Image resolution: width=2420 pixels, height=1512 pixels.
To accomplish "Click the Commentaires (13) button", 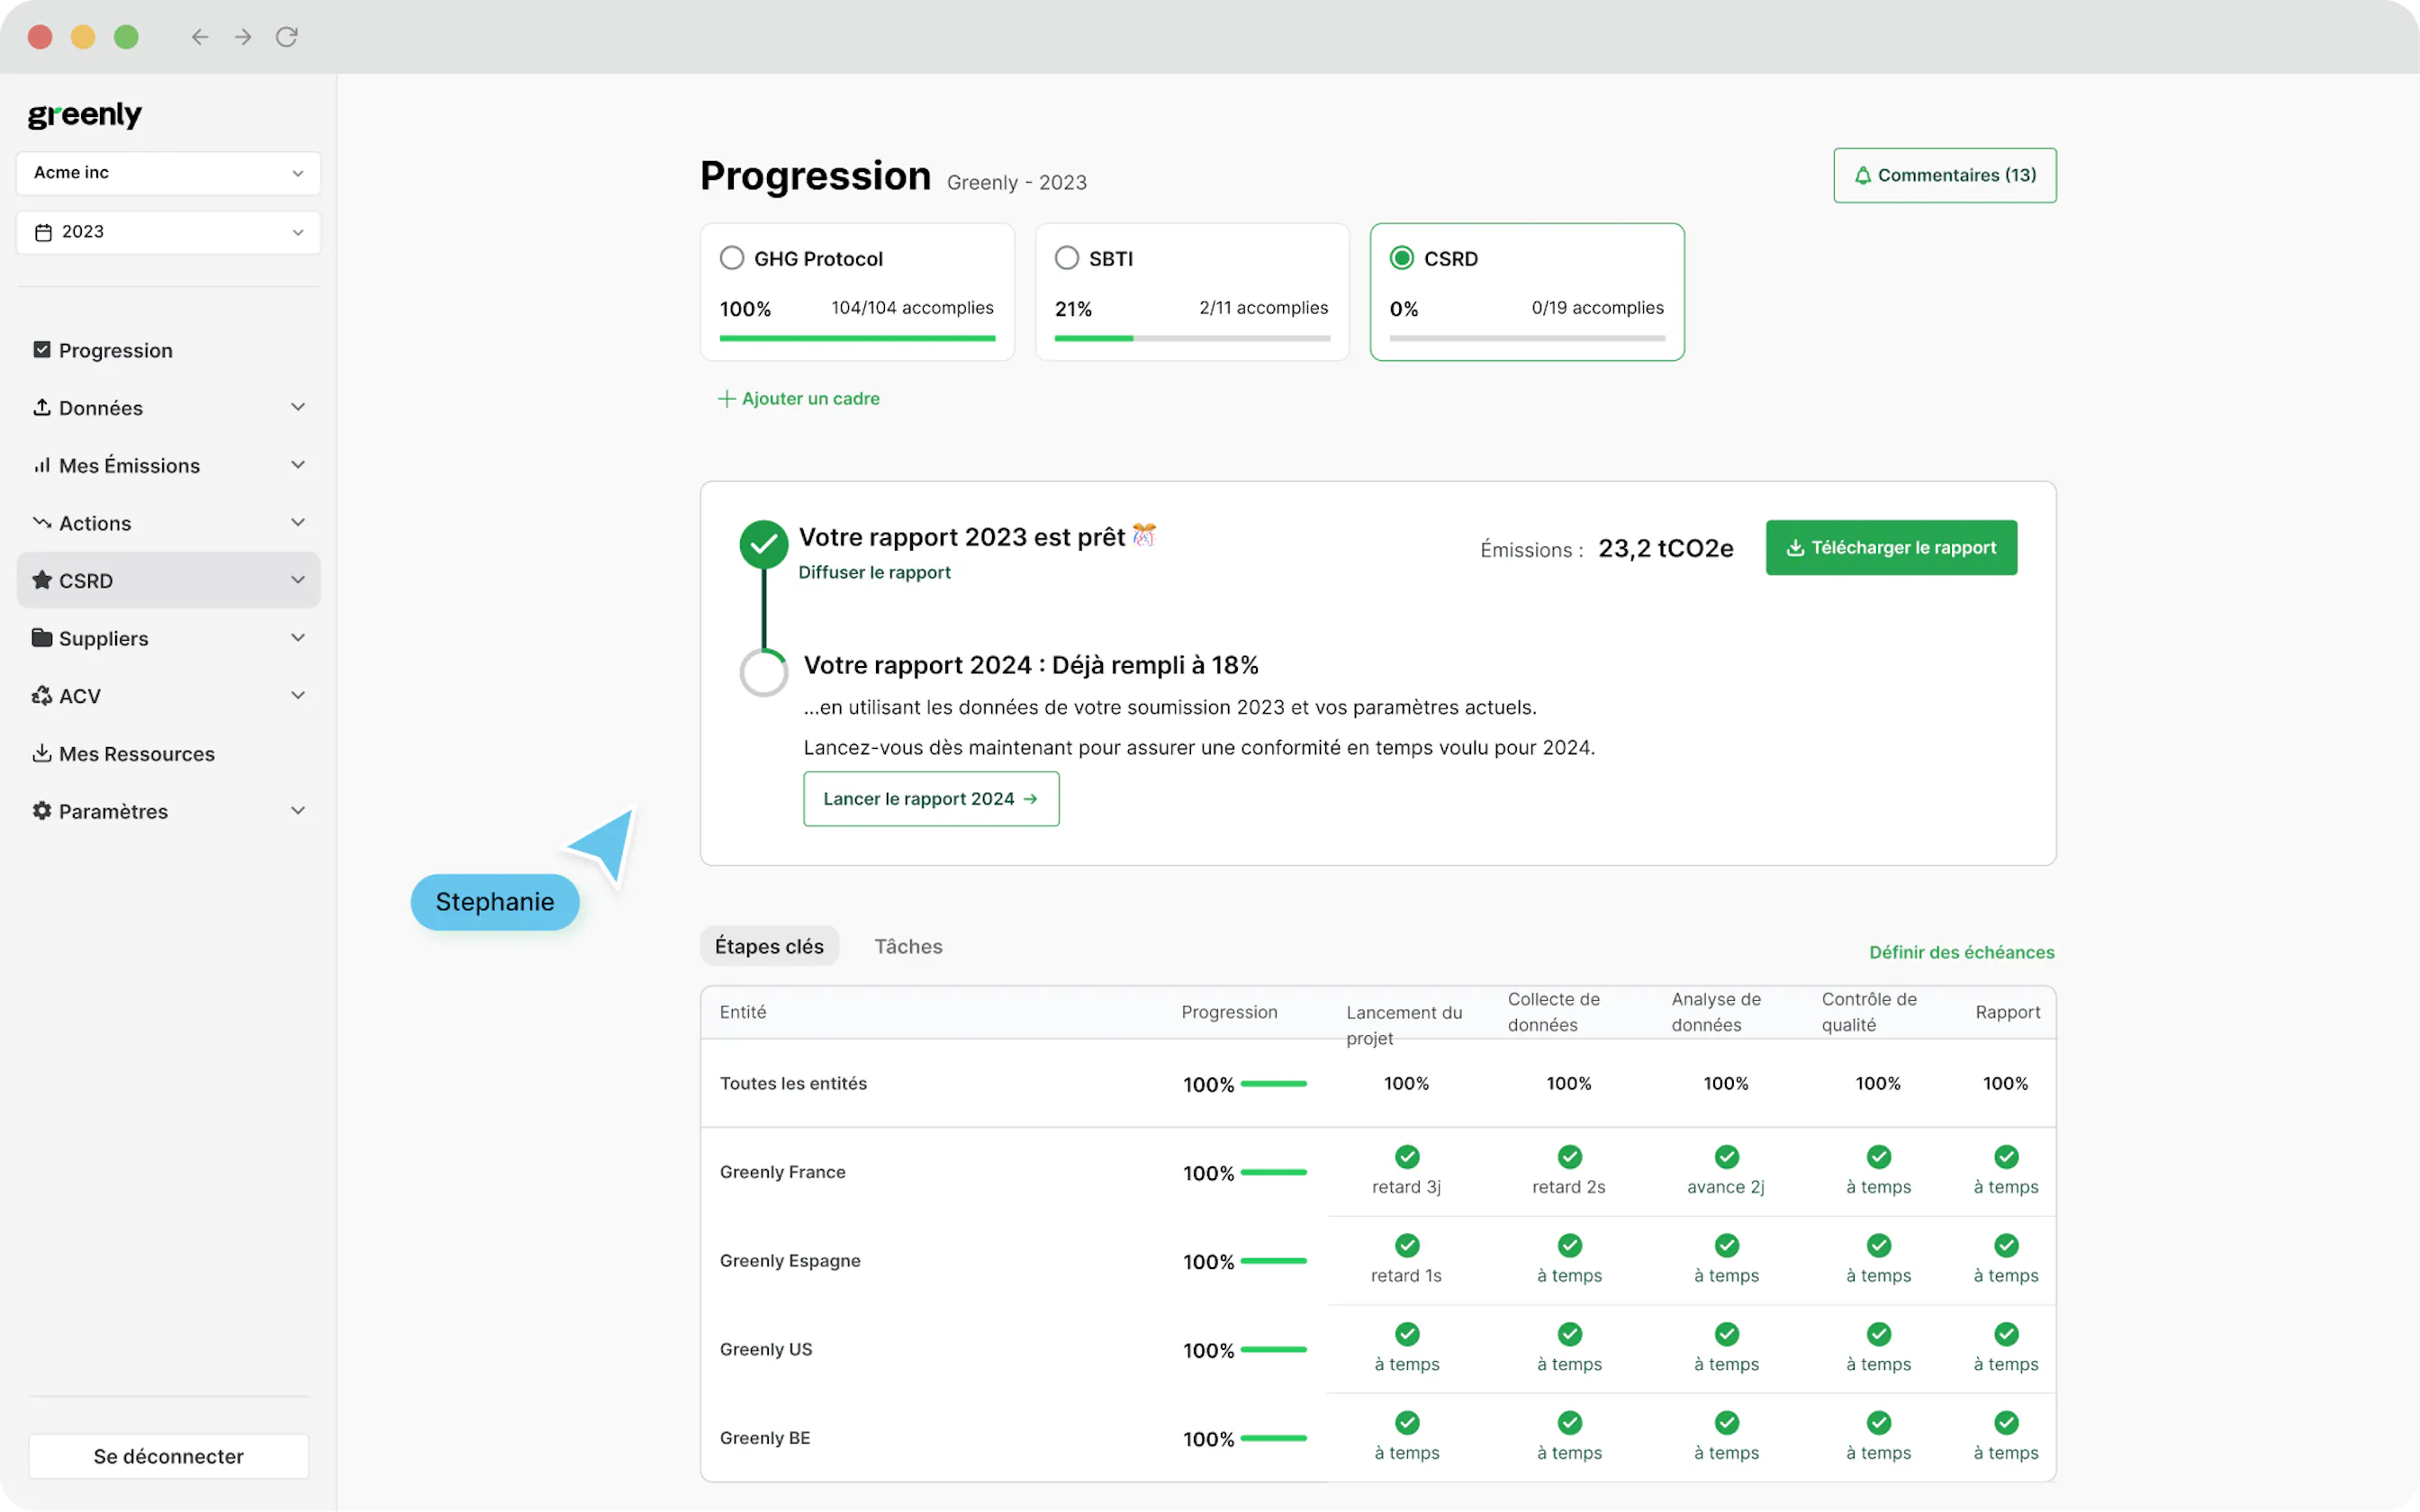I will coord(1944,175).
